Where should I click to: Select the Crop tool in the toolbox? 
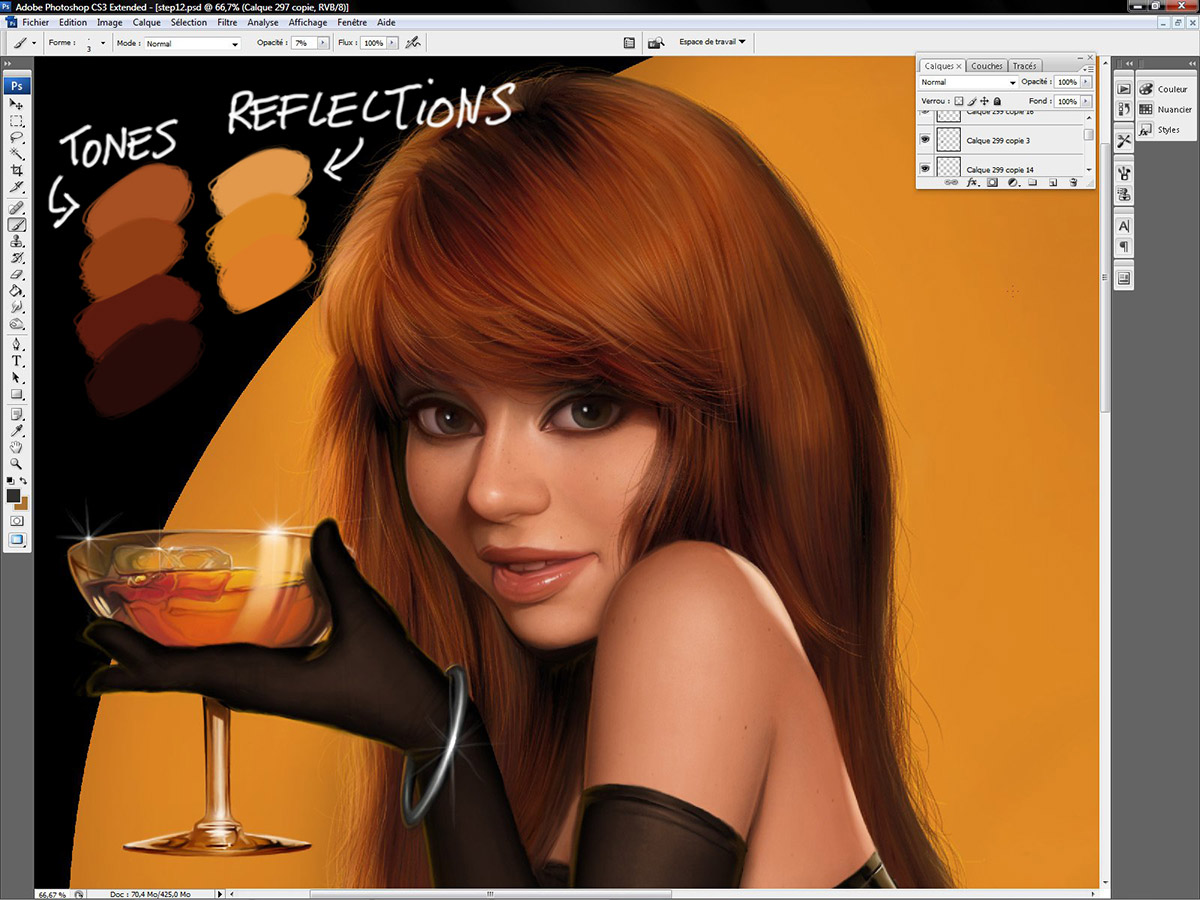[x=17, y=171]
